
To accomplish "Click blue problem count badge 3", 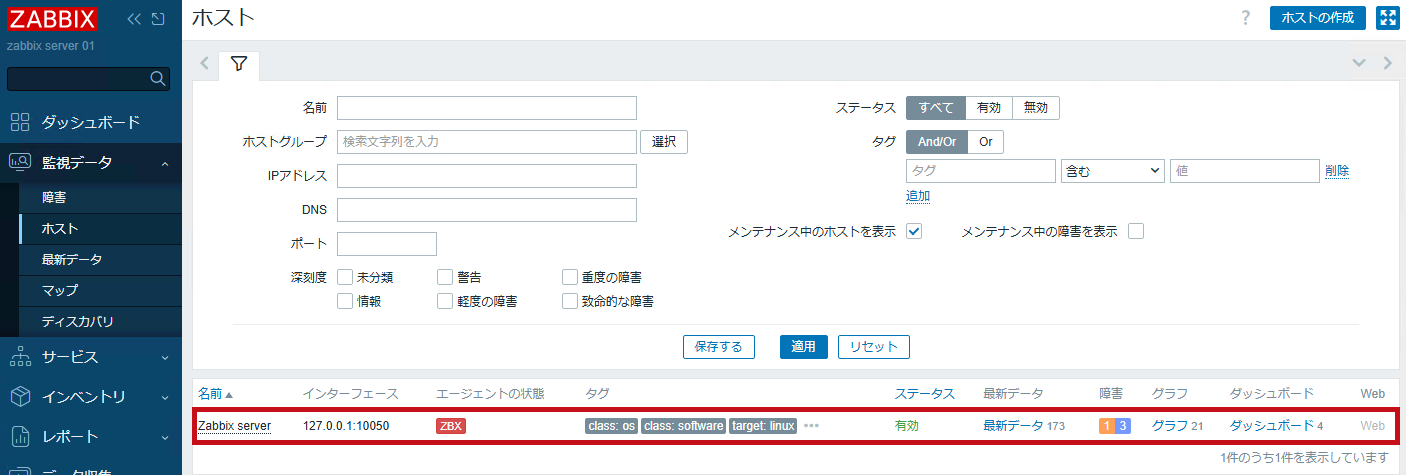I will coord(1123,426).
